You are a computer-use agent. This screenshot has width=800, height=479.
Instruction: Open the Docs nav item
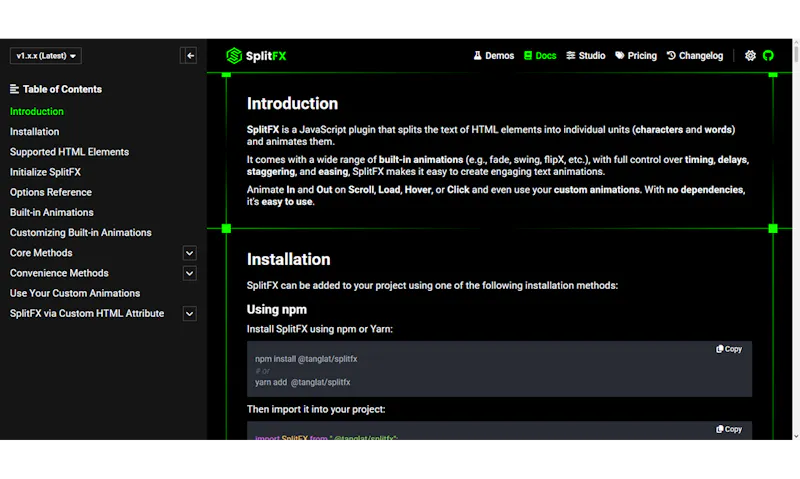tap(540, 56)
